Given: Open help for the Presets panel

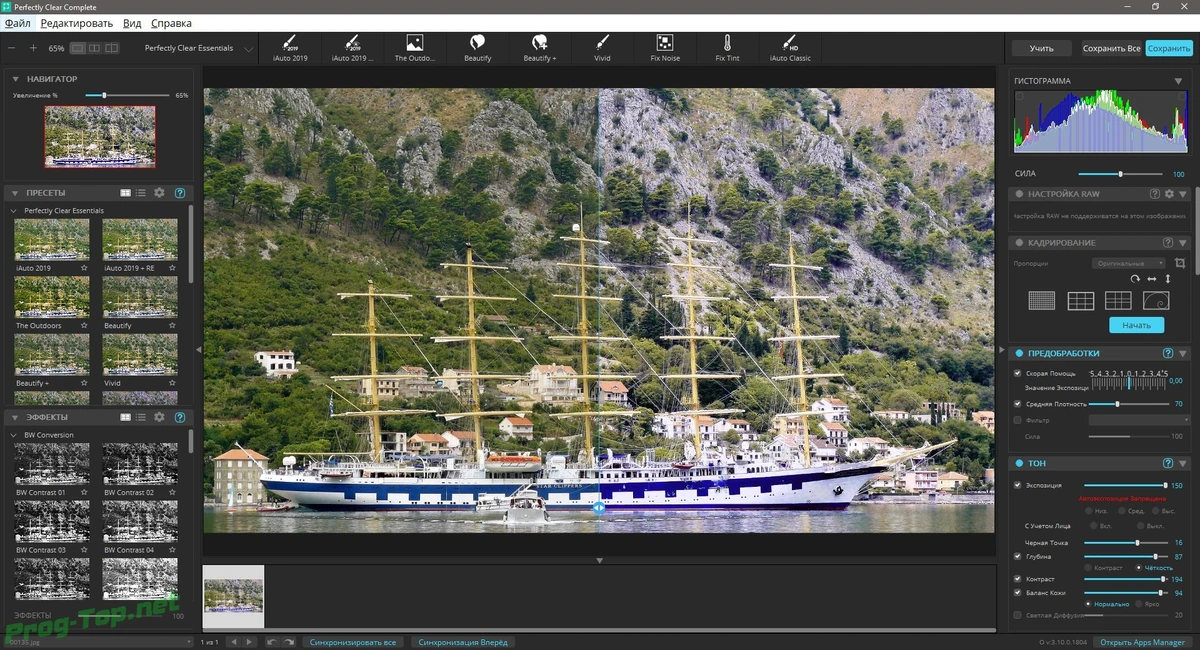Looking at the screenshot, I should tap(180, 192).
